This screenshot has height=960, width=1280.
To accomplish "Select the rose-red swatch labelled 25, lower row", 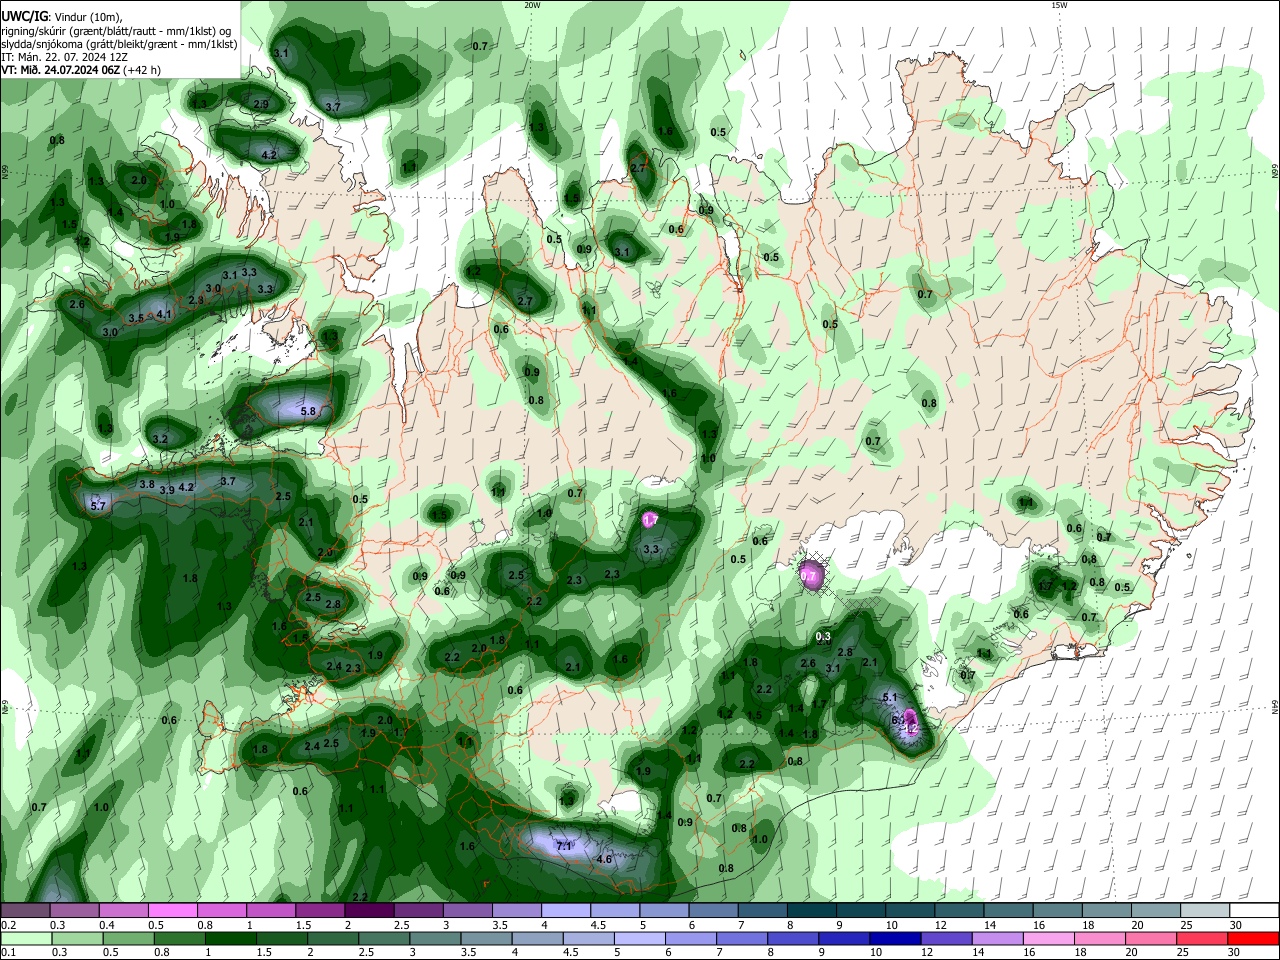I will pos(1201,938).
